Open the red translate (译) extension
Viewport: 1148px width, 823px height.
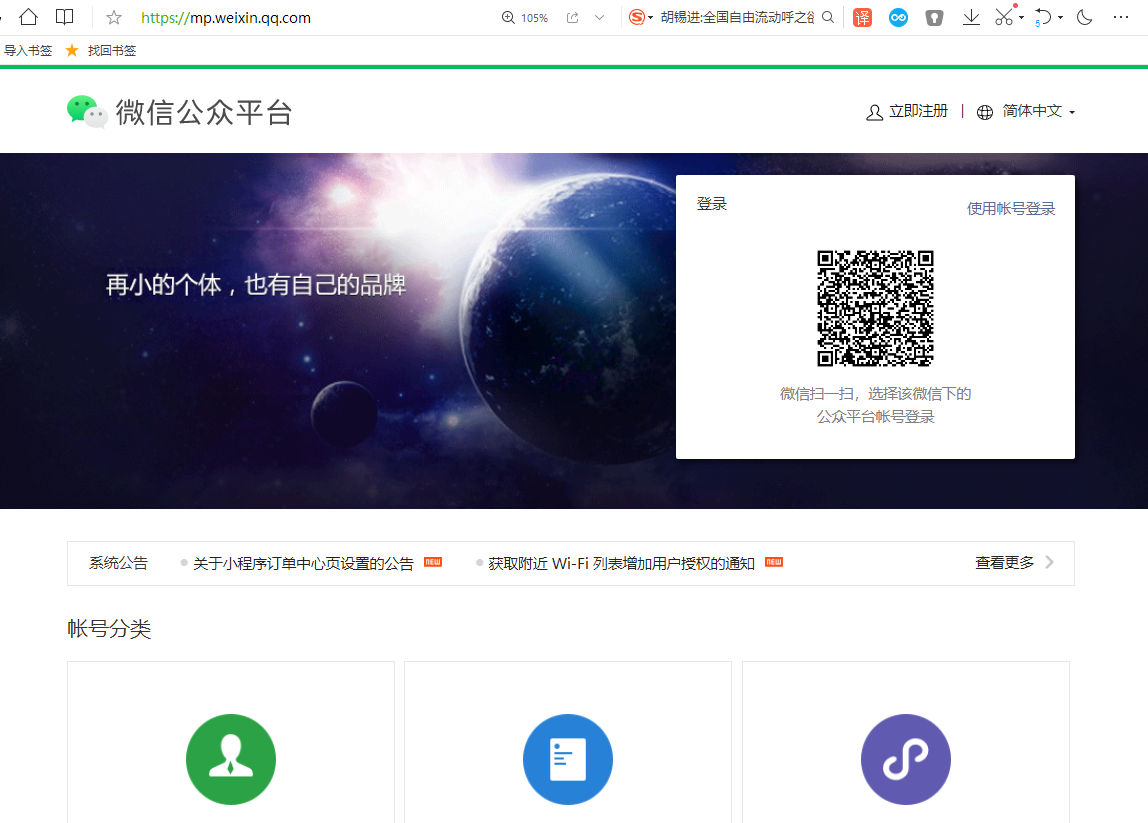862,18
